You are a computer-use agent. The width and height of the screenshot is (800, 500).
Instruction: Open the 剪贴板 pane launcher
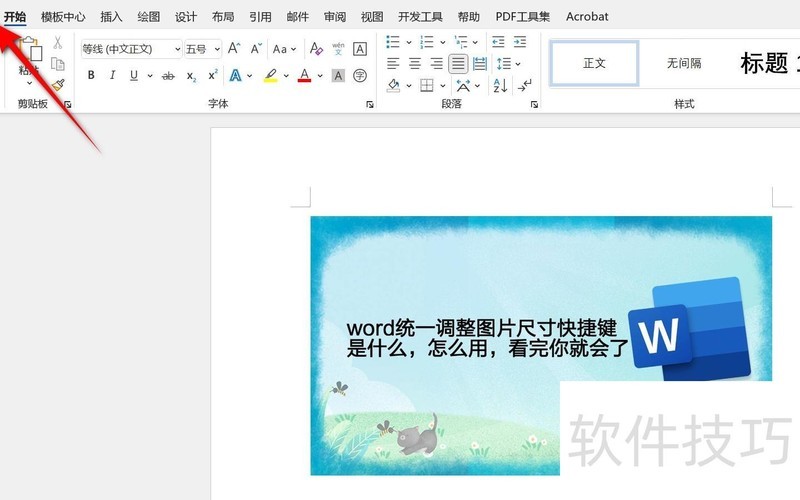pos(67,105)
